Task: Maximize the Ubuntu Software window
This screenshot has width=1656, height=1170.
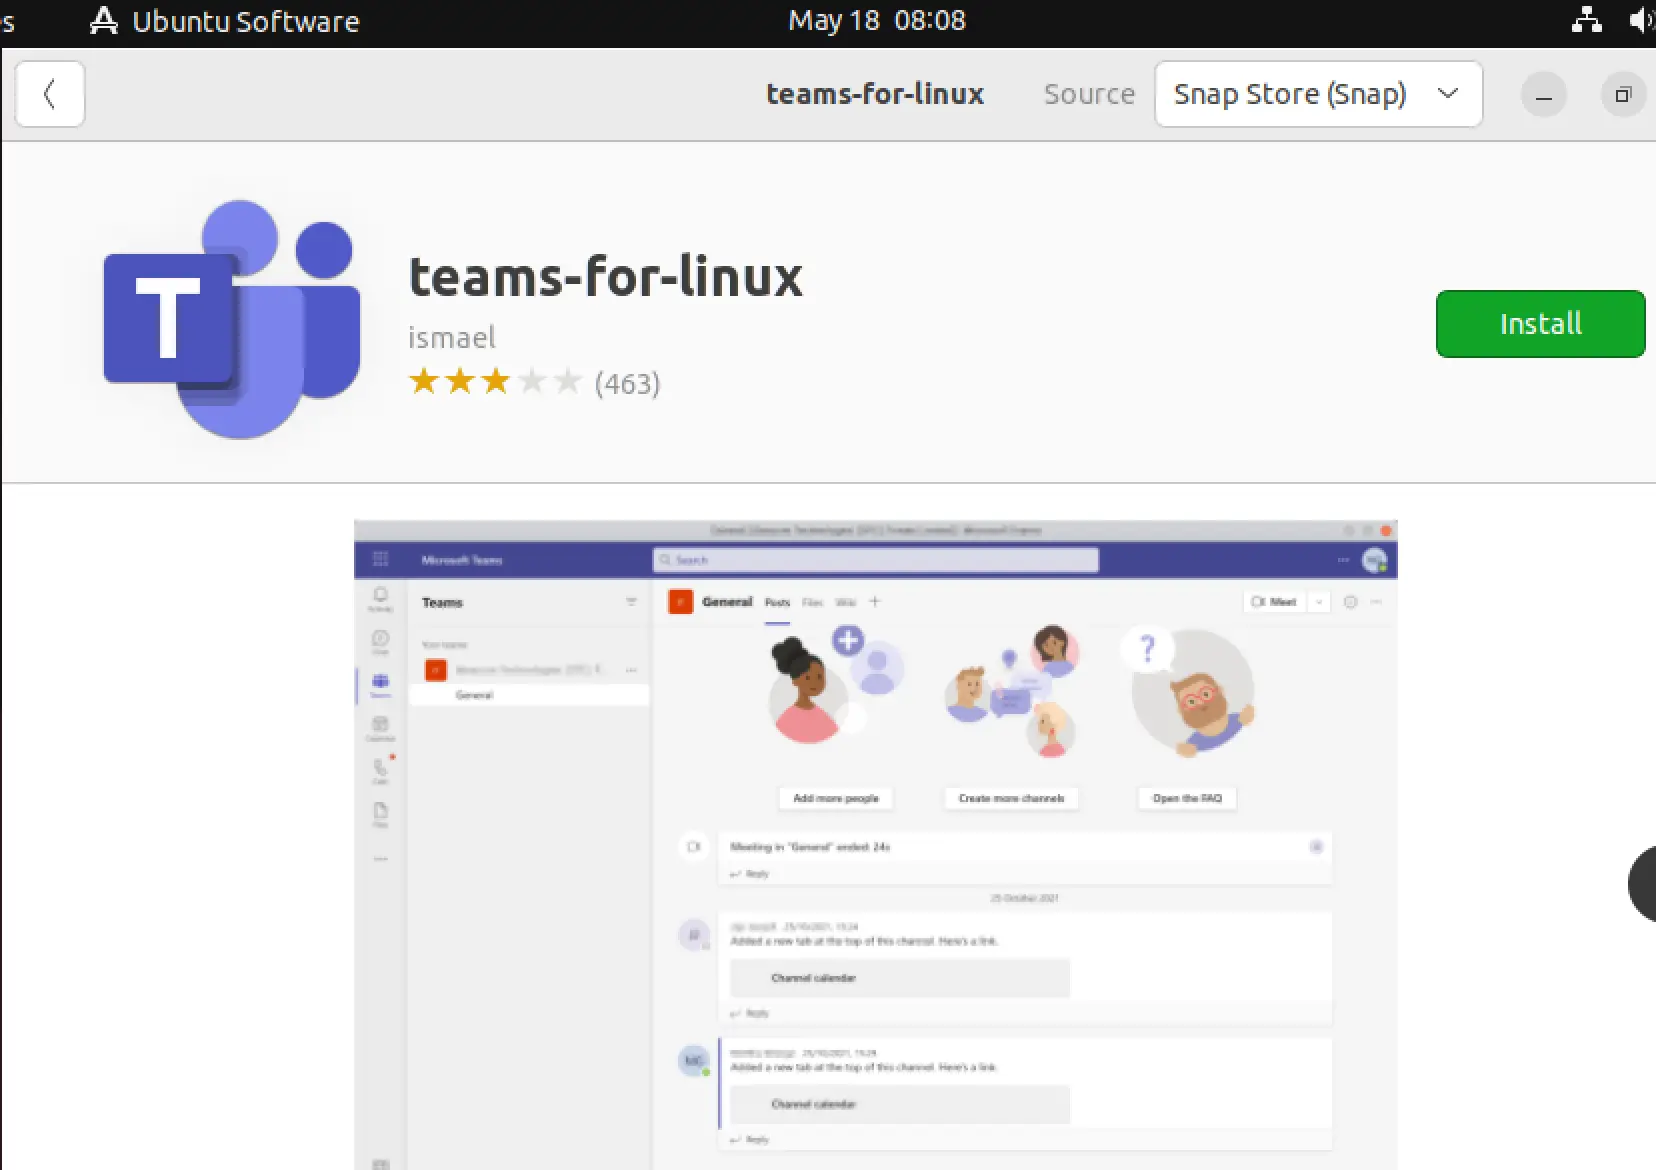Action: [1623, 95]
